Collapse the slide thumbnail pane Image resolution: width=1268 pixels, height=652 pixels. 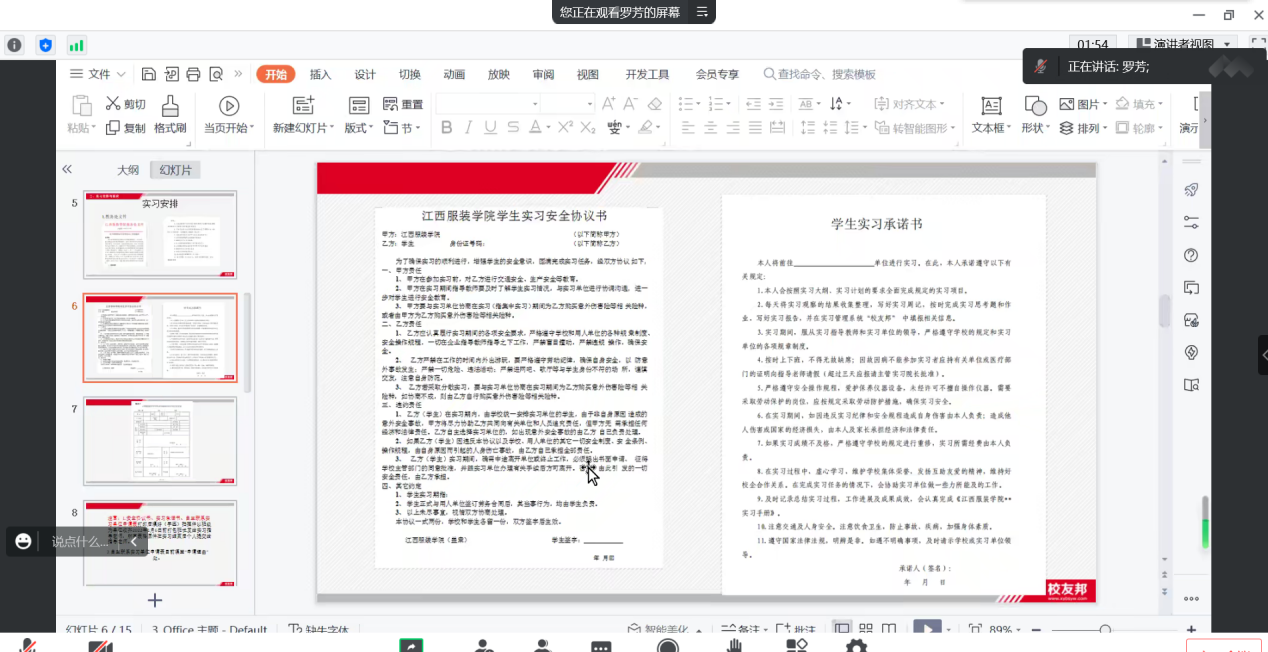(x=67, y=170)
